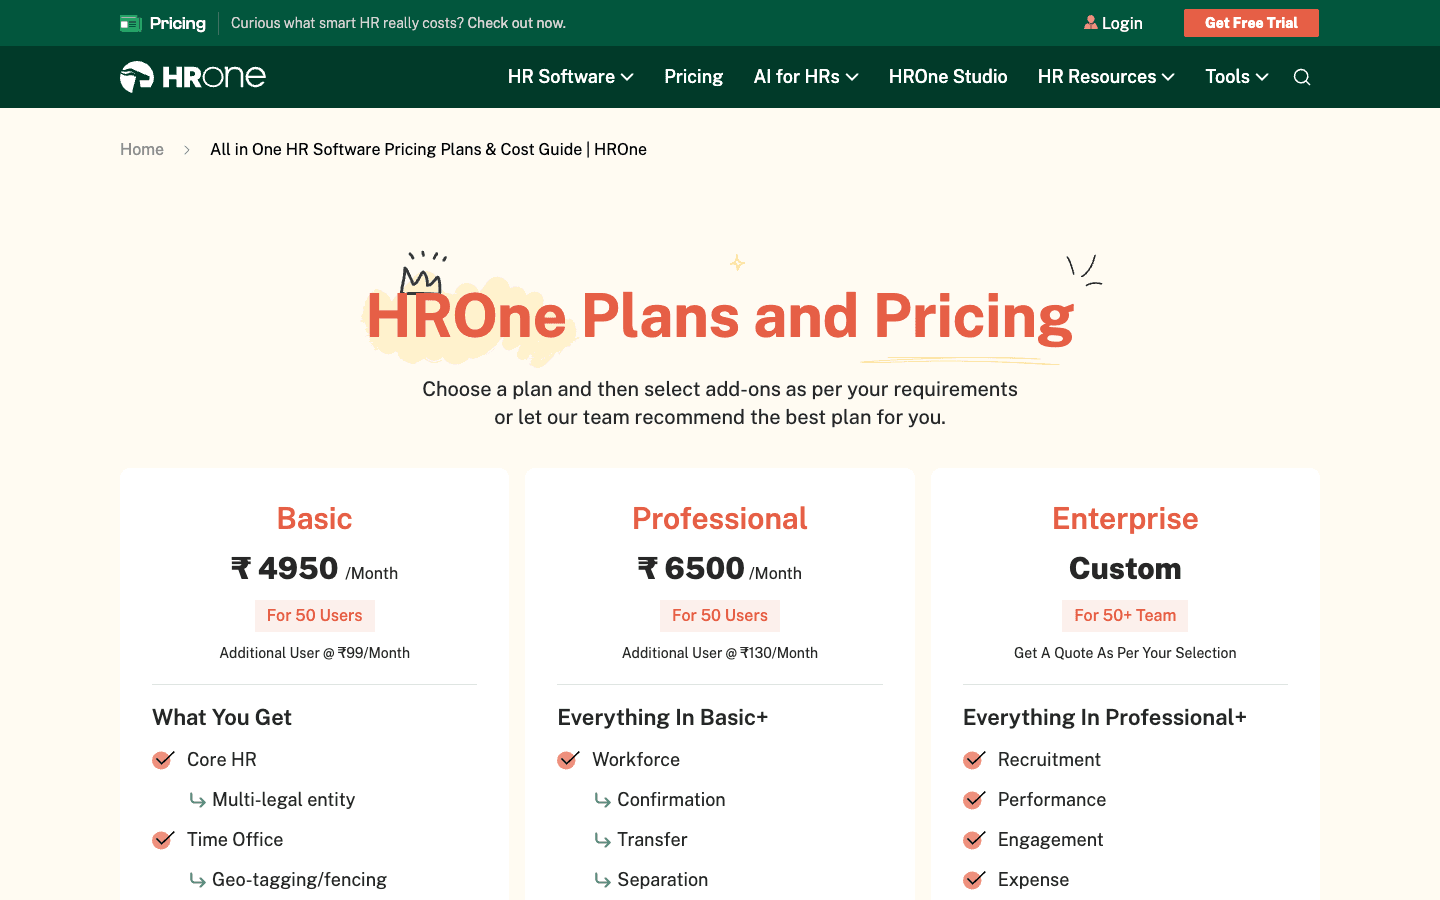1440x900 pixels.
Task: Click the Pricing label in top banner
Action: pyautogui.click(x=178, y=23)
